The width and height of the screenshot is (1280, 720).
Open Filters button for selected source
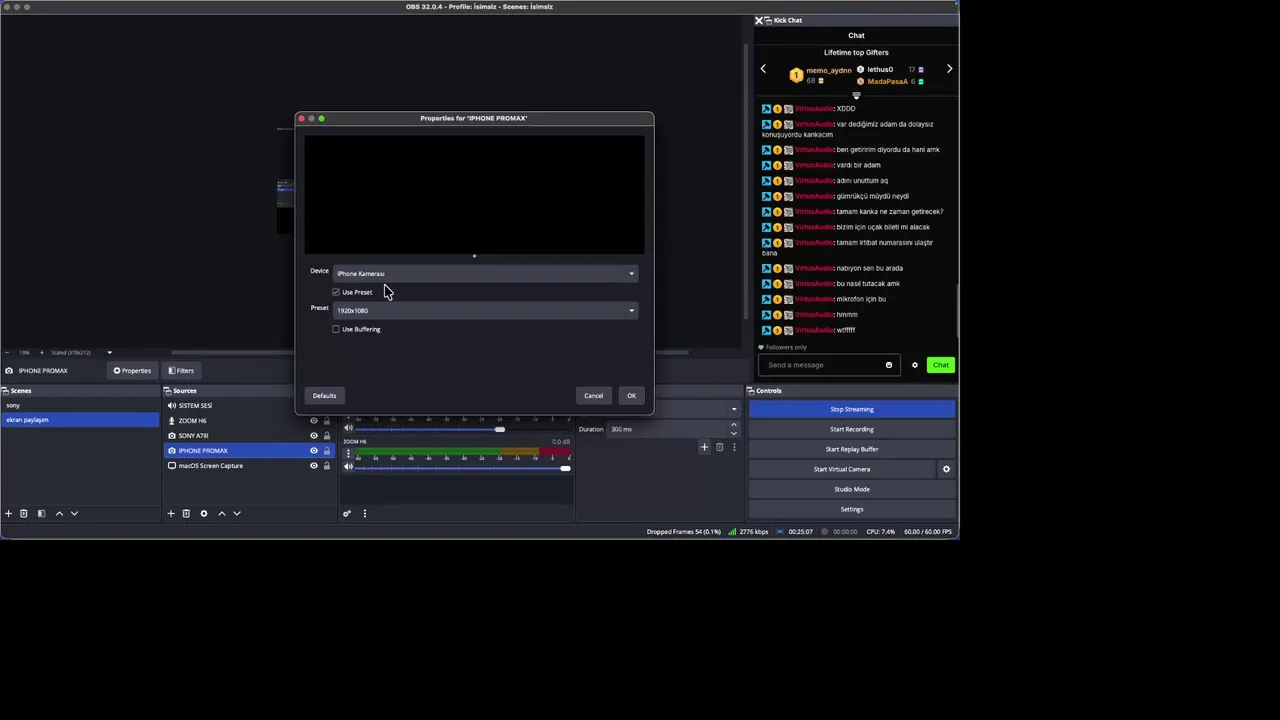(x=181, y=371)
